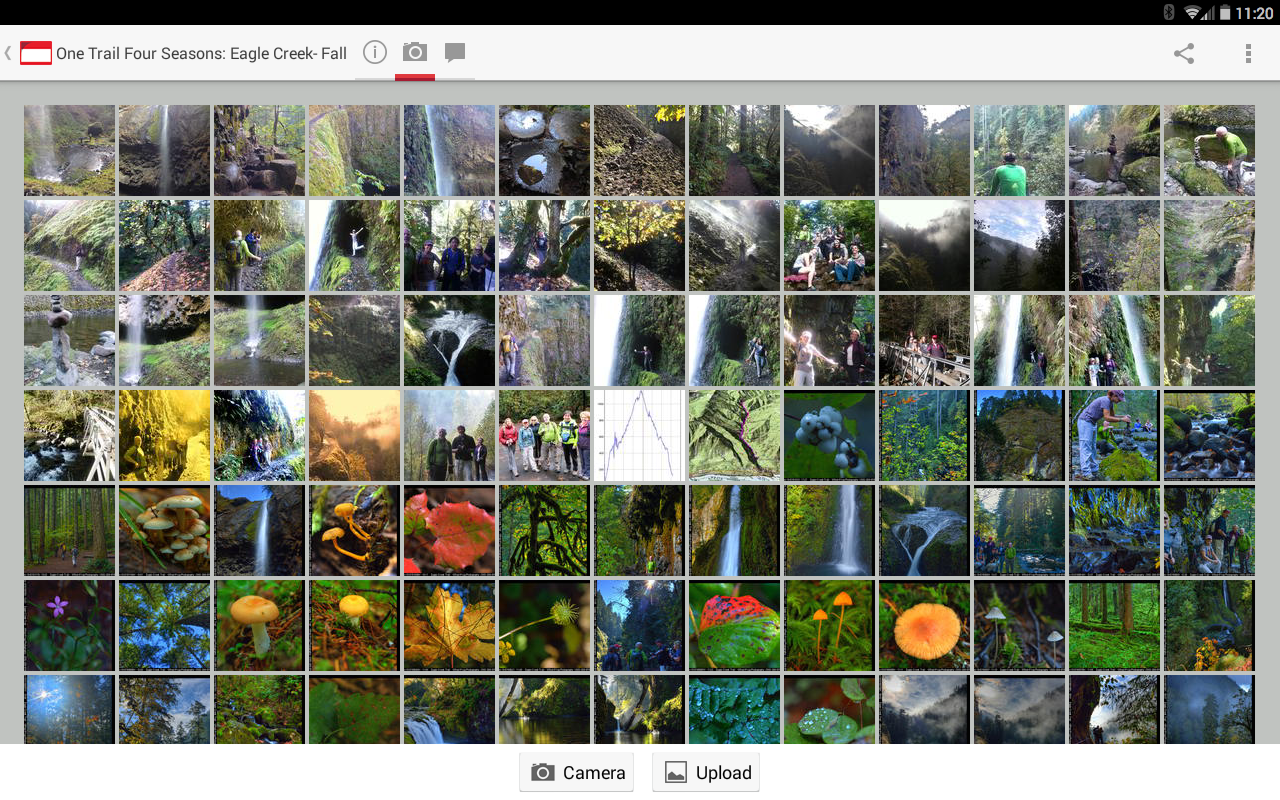Open the group of hikers in bright jackets photo
This screenshot has width=1280, height=800.
[x=545, y=435]
